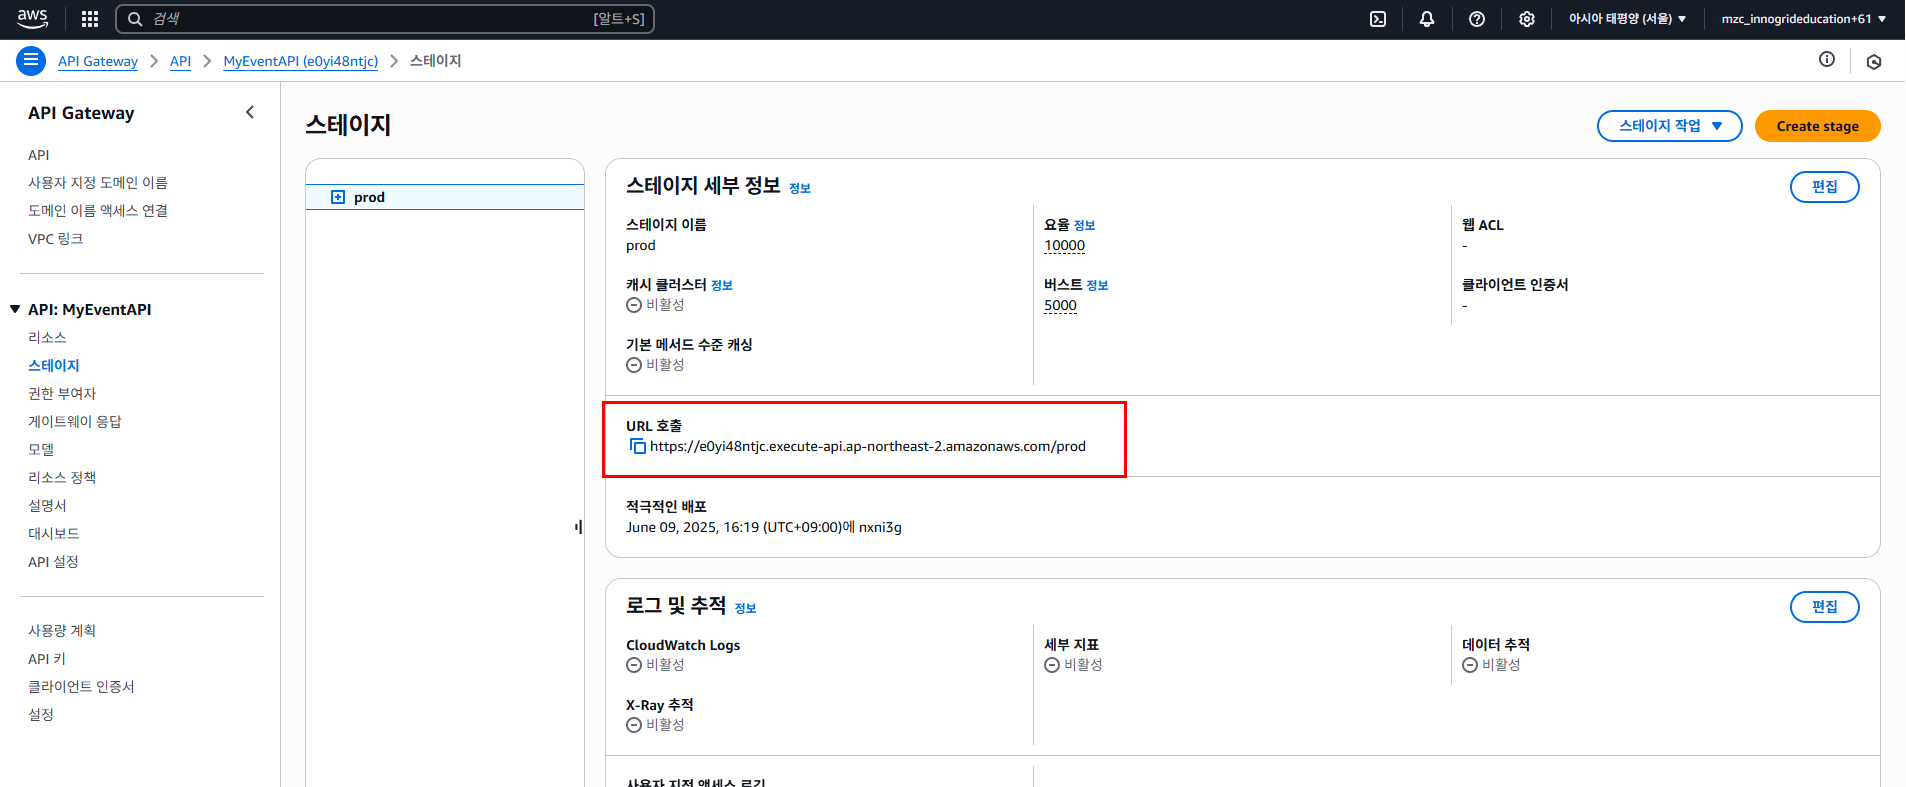Screen dimensions: 1906x787
Task: Click 비활성 status under X-Ray 추적
Action: pos(656,725)
